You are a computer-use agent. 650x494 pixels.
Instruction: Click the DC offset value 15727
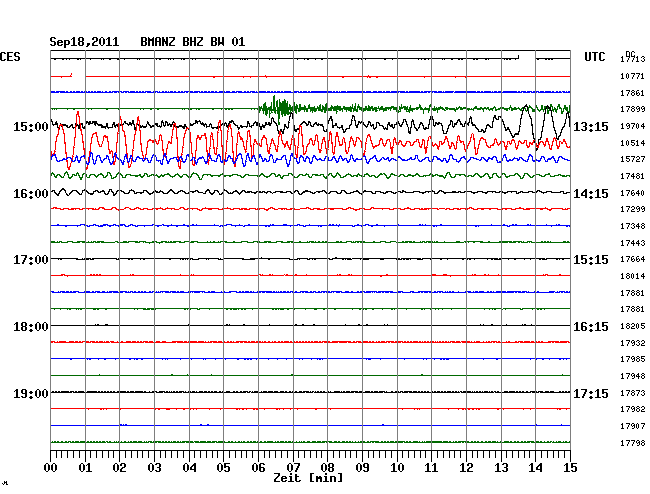(x=633, y=159)
